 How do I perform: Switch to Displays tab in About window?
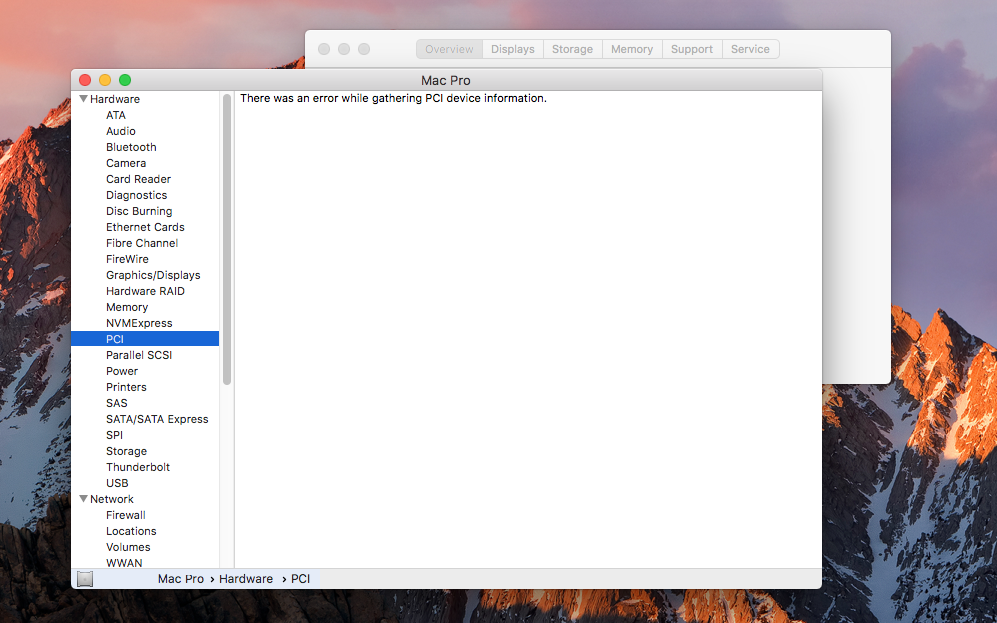512,49
